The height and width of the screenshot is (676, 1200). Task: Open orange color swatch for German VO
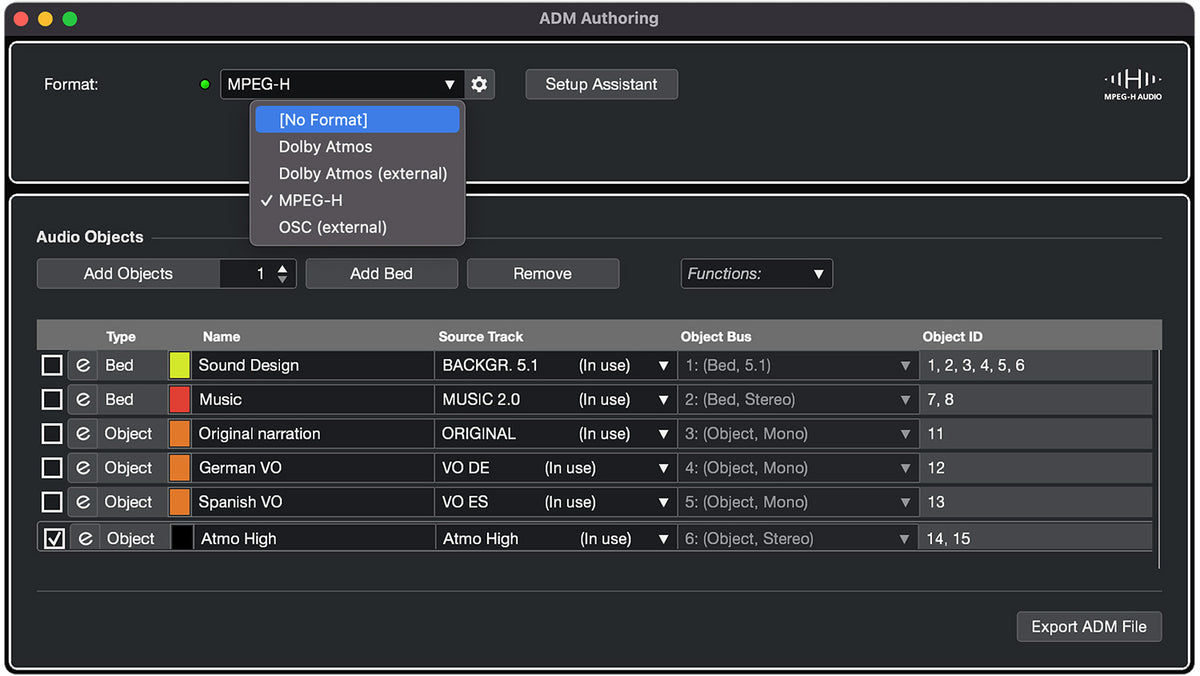(x=179, y=468)
